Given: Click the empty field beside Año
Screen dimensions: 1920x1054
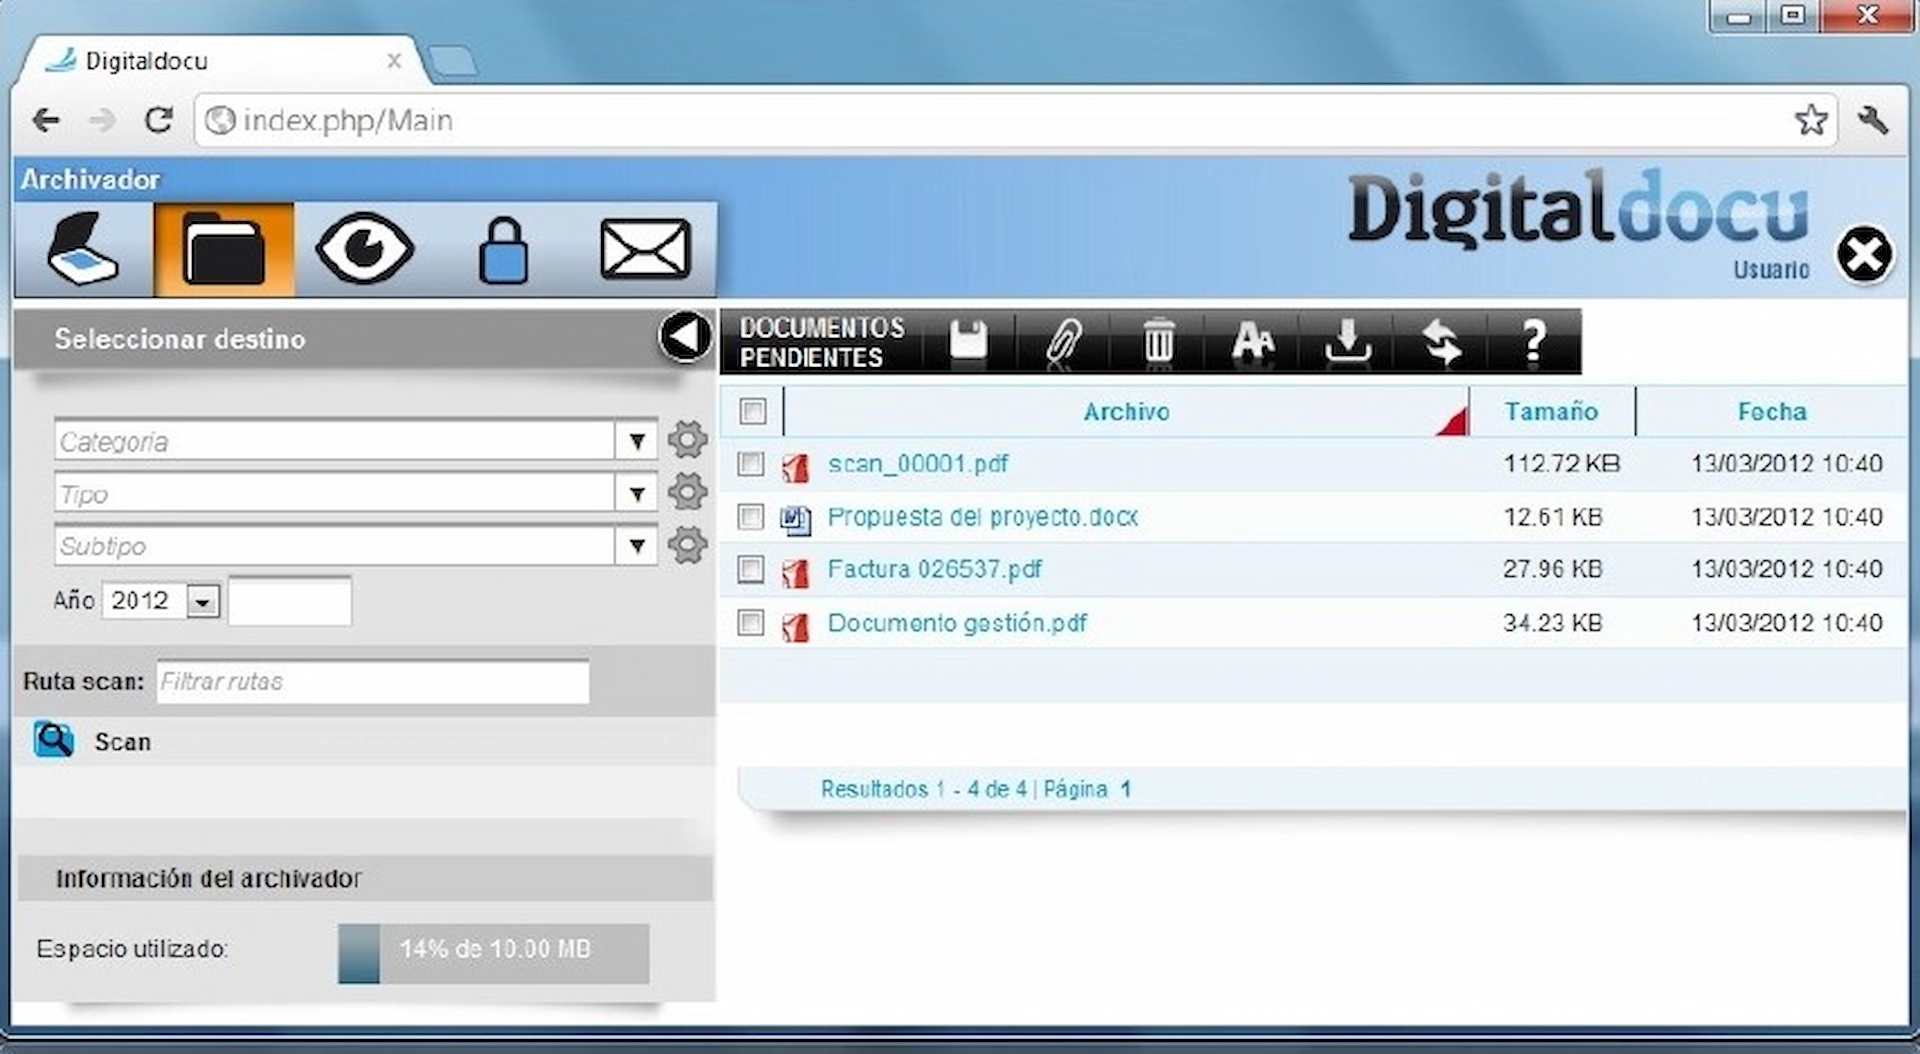Looking at the screenshot, I should tap(290, 600).
